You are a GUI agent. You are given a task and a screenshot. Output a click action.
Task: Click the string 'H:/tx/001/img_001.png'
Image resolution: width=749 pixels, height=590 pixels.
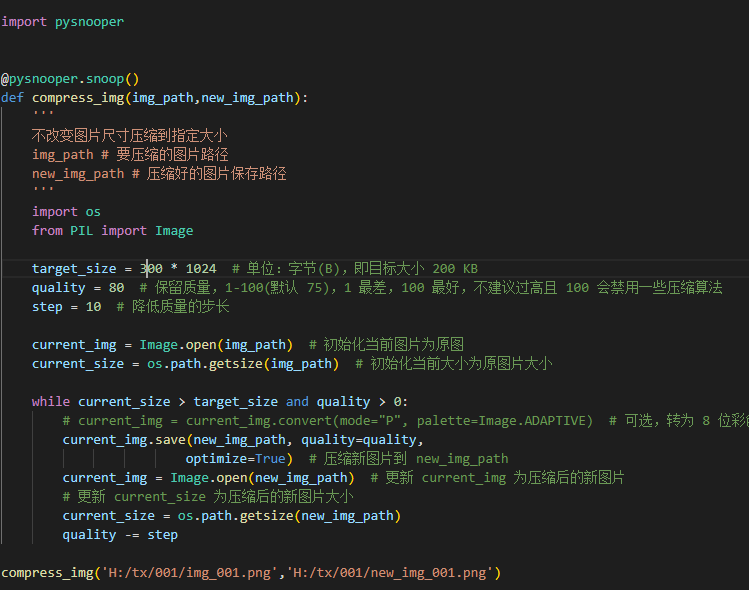(x=189, y=573)
